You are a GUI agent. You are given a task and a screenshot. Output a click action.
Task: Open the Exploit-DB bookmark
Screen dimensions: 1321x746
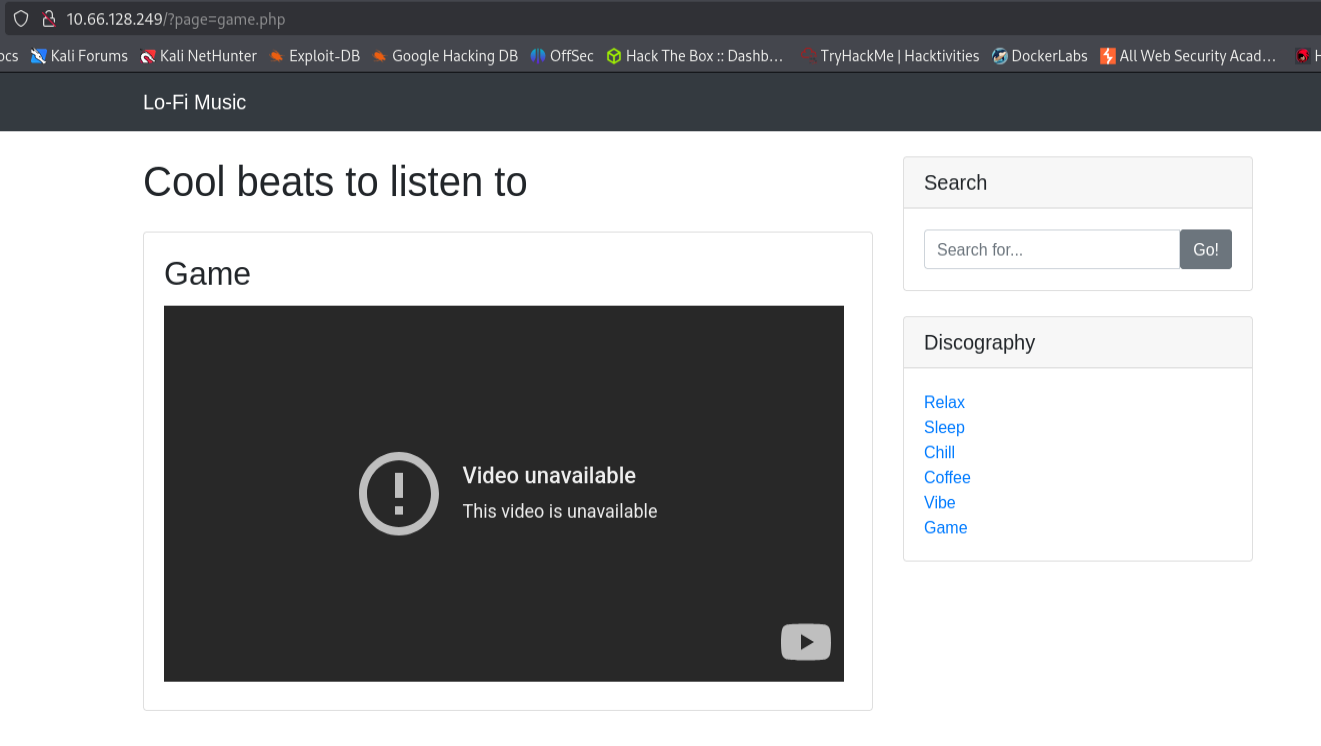[314, 56]
